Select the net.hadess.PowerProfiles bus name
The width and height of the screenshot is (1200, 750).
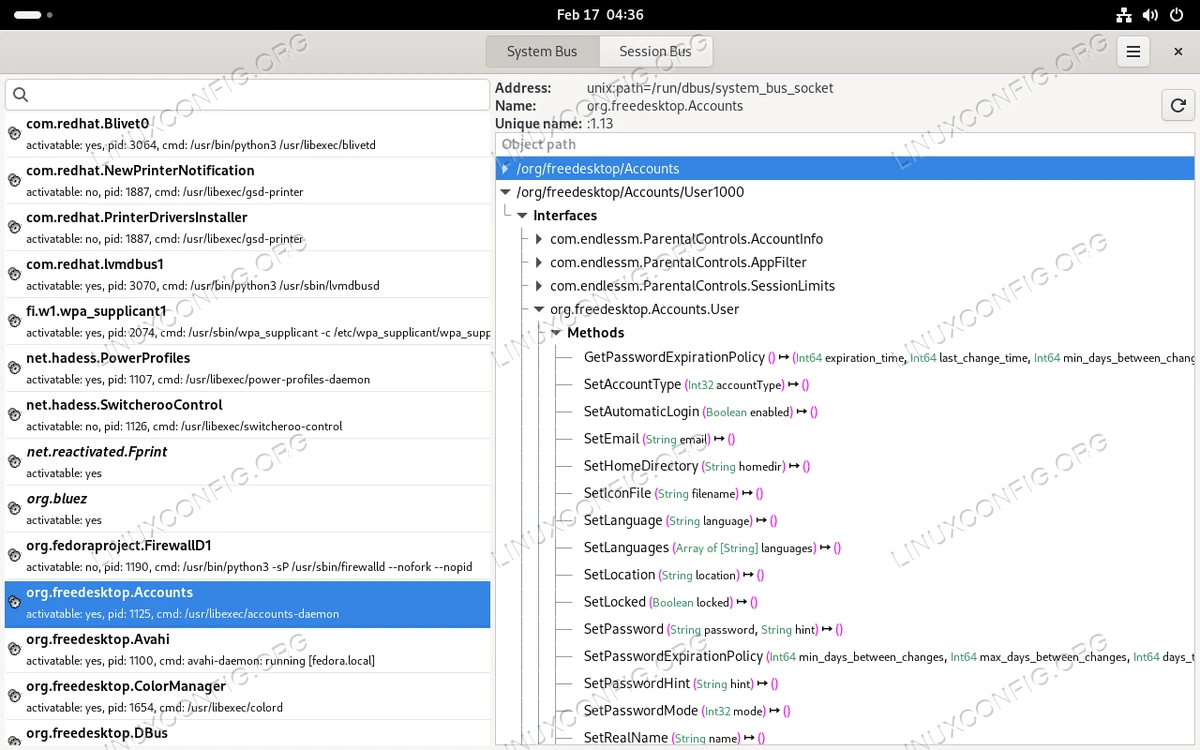[x=247, y=368]
